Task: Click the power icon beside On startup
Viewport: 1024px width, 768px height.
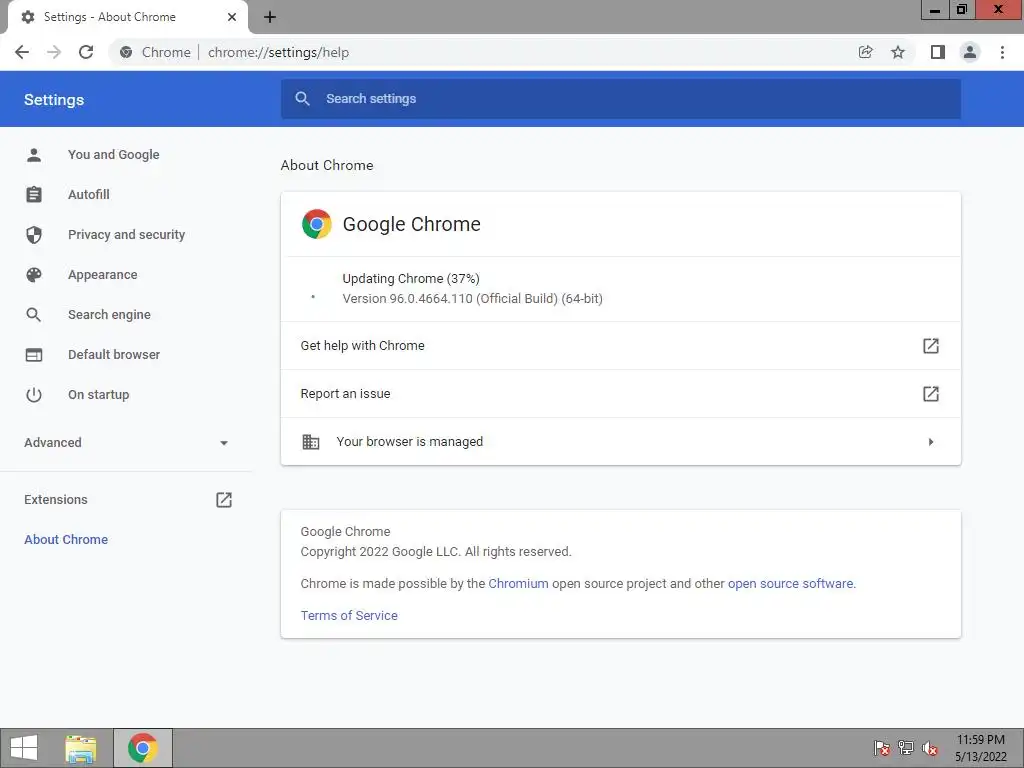Action: 34,394
